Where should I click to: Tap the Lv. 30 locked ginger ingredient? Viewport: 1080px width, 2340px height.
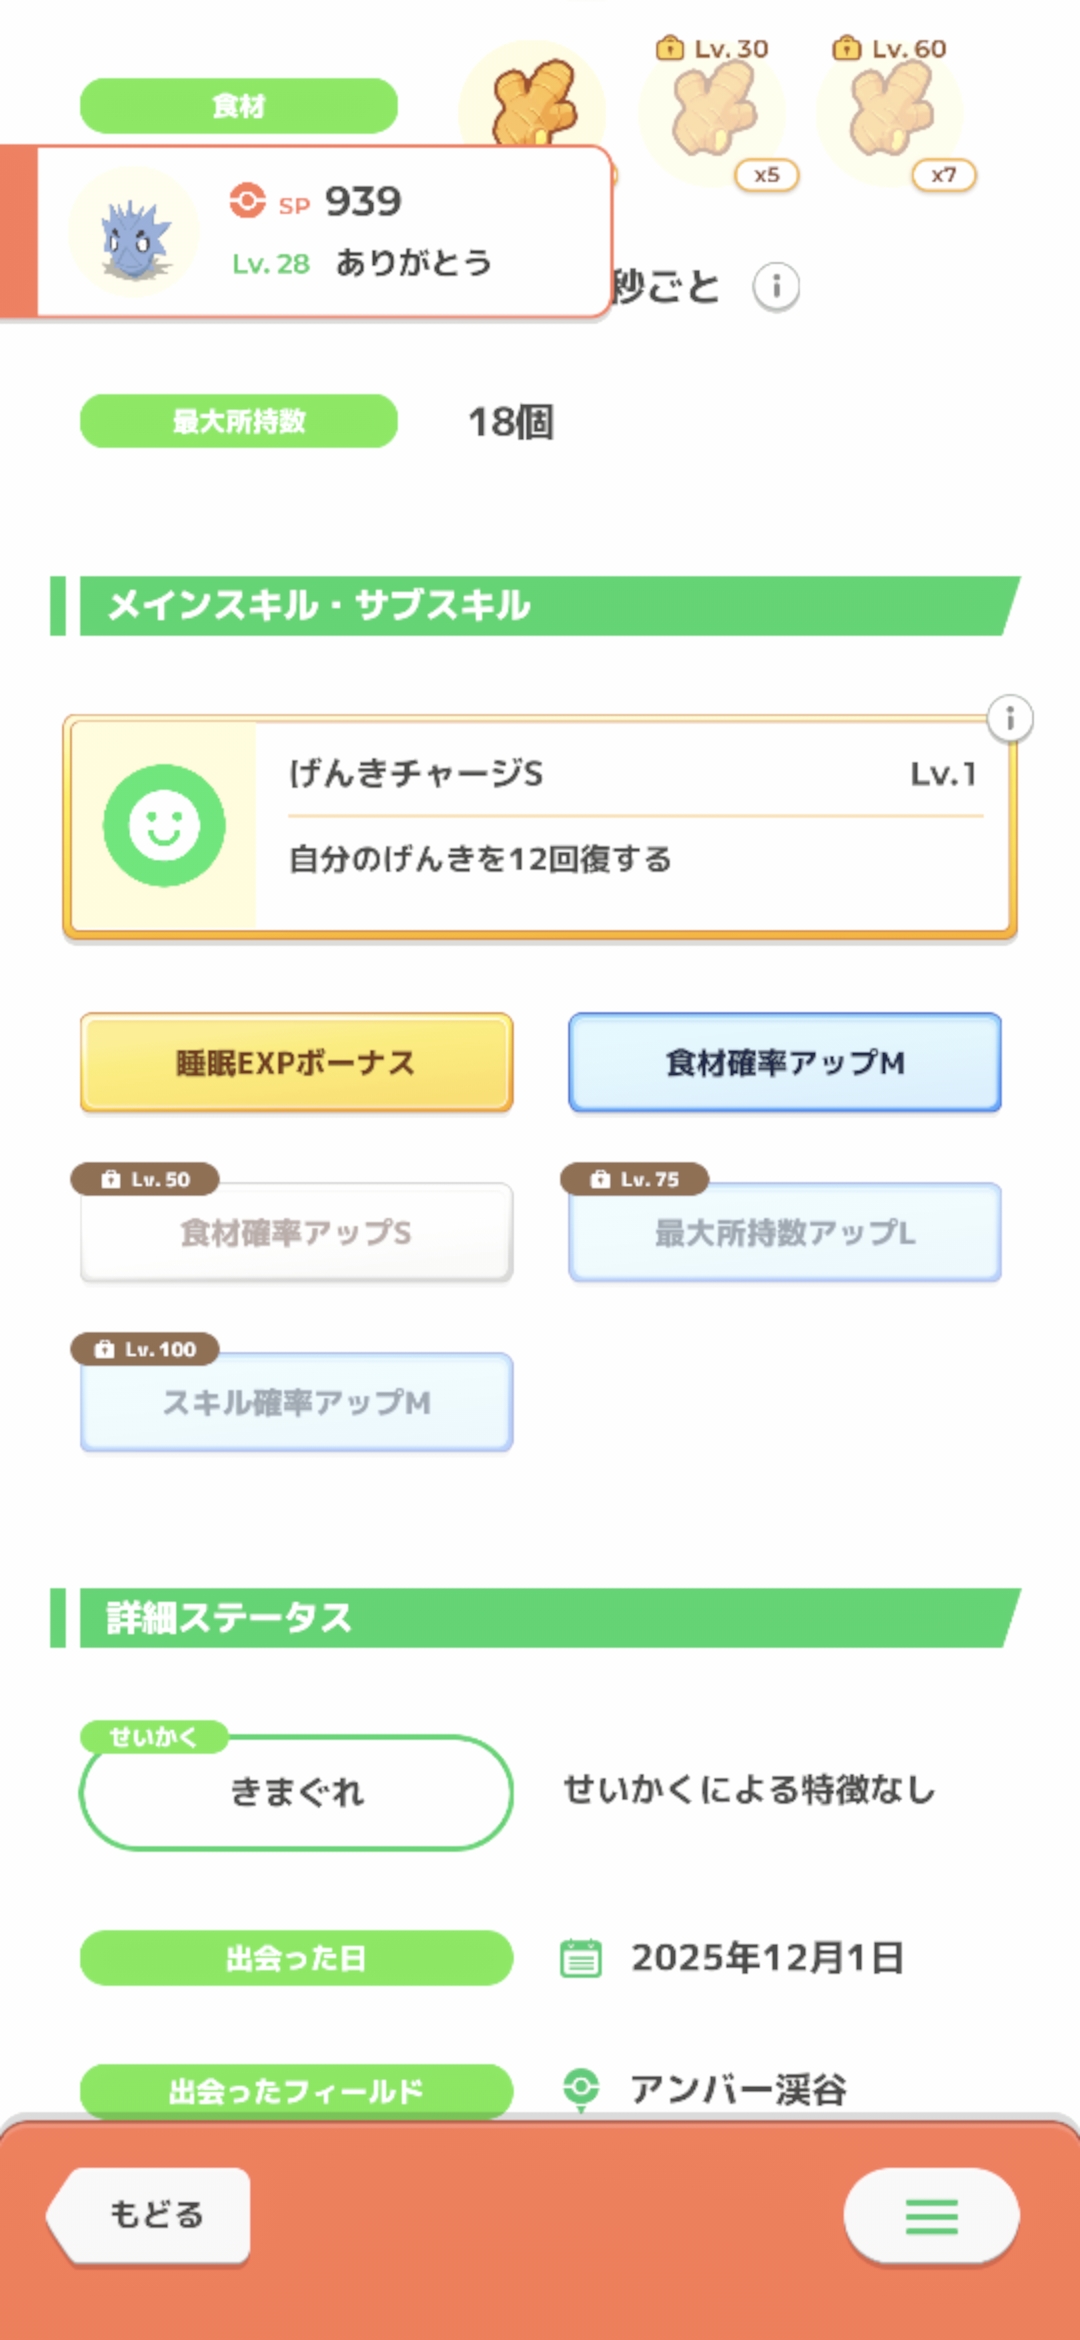pos(712,112)
